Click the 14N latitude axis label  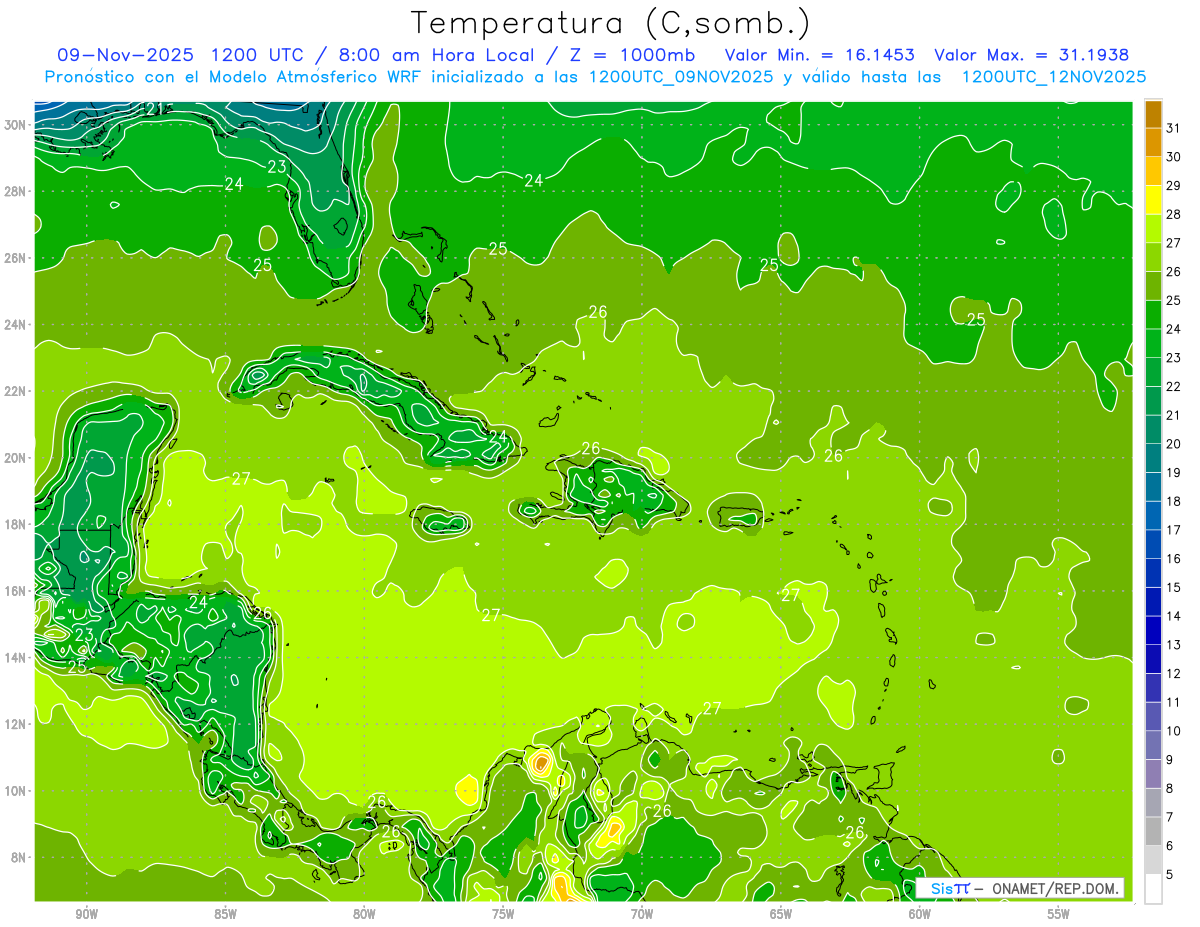tap(15, 658)
